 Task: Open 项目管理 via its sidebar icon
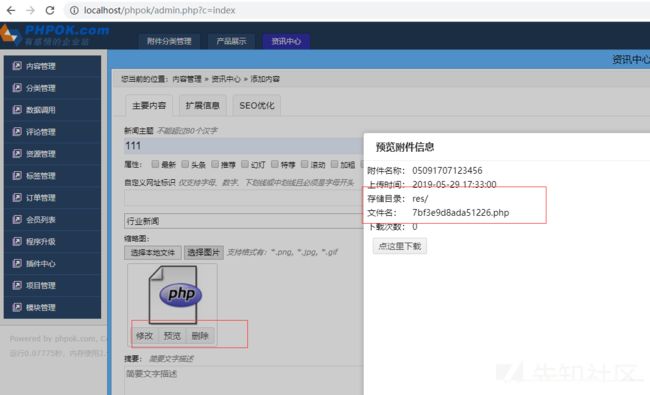[17, 285]
